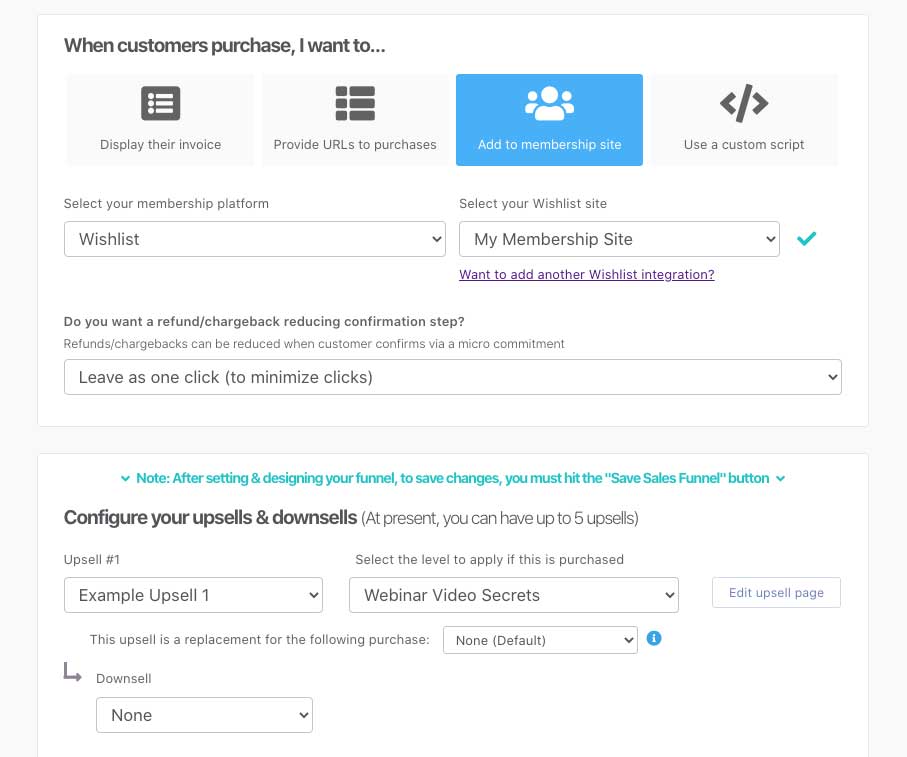
Task: Choose Provide URLs to purchases option
Action: 355,120
